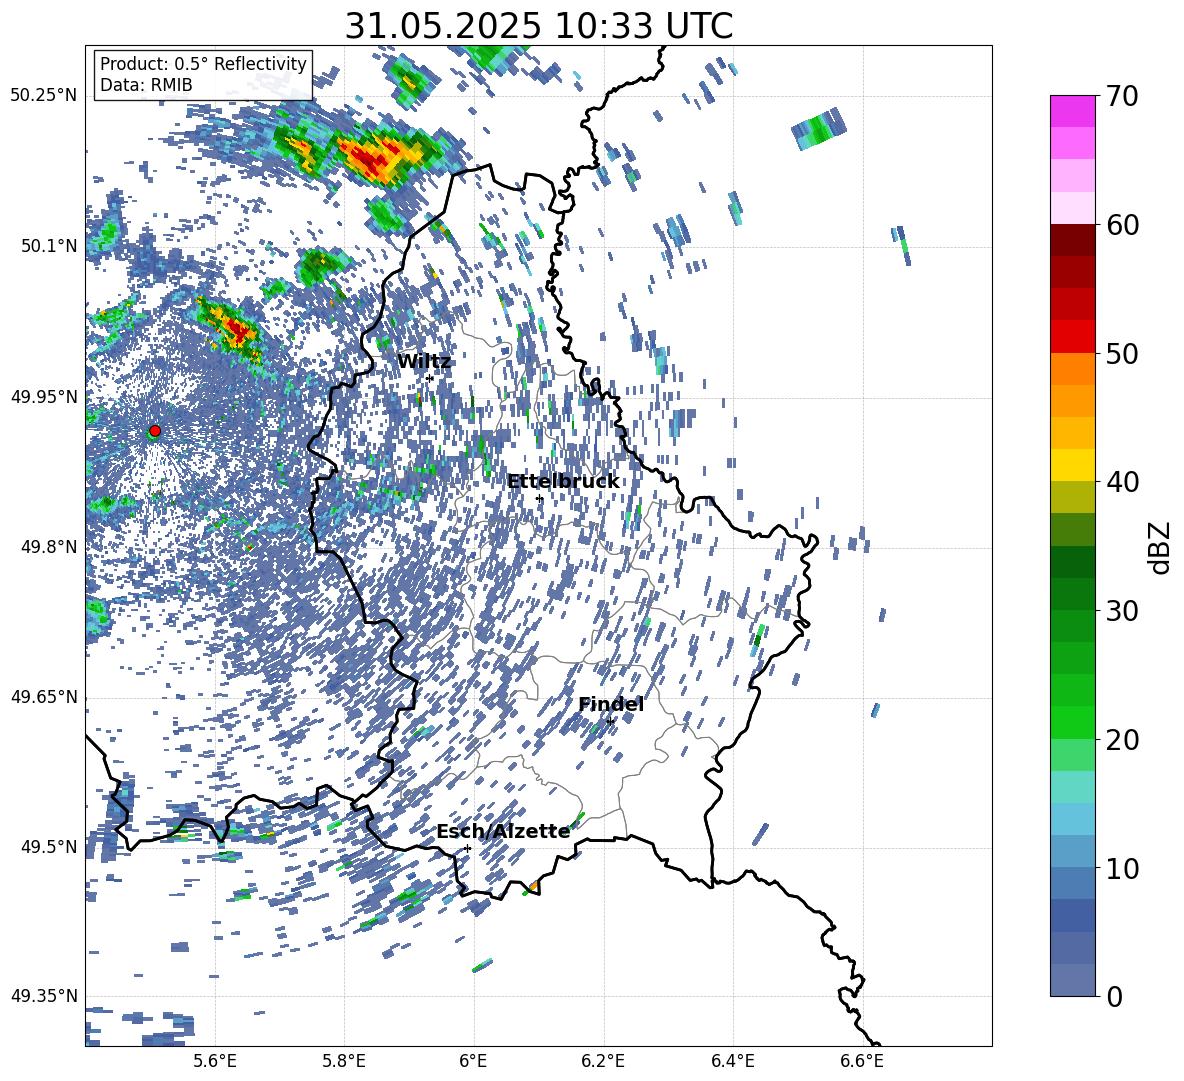This screenshot has width=1184, height=1081.
Task: Click the magenta top colorbar segment
Action: [x=1072, y=111]
